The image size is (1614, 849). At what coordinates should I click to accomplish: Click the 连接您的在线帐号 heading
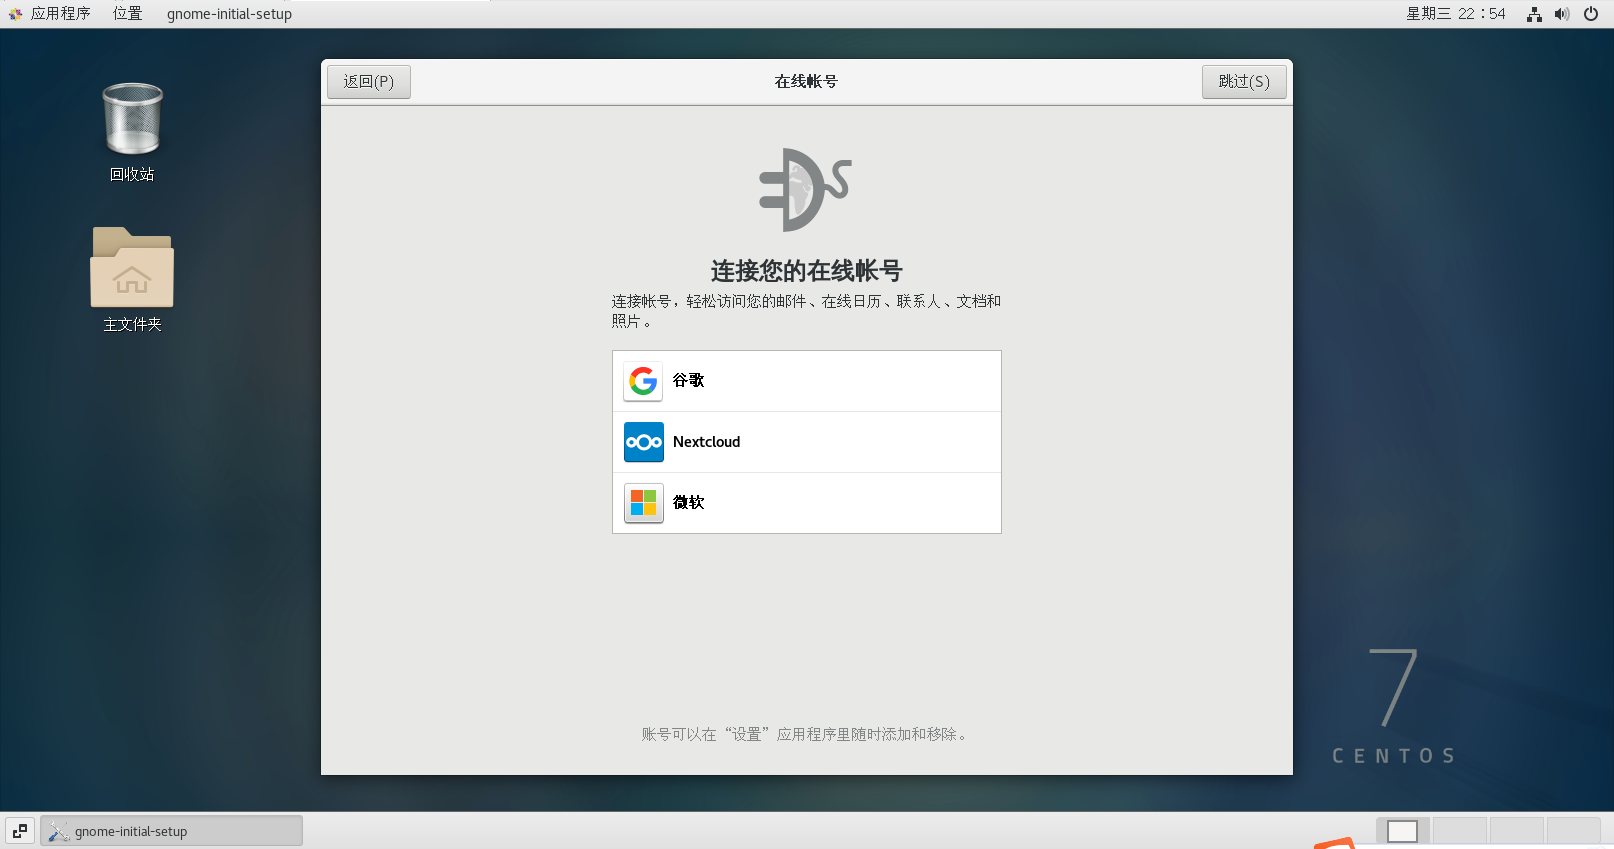coord(806,271)
